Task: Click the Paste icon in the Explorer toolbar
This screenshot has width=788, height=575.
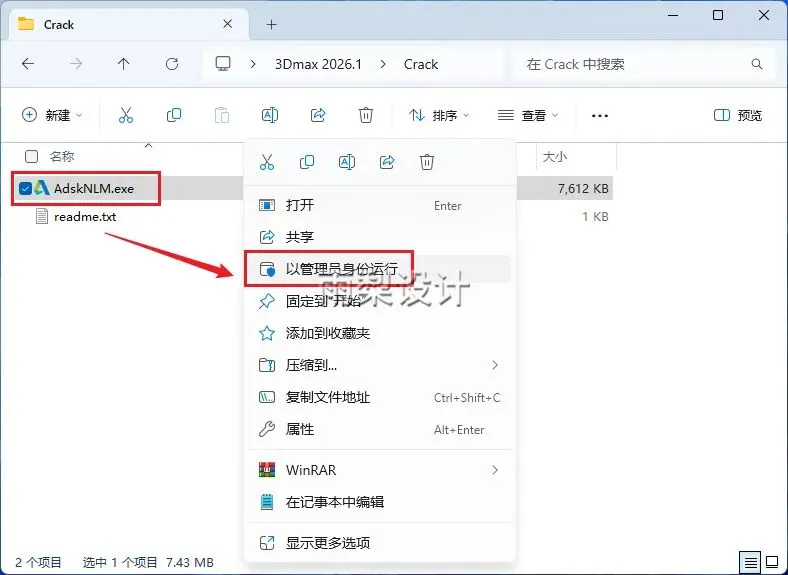Action: click(222, 115)
